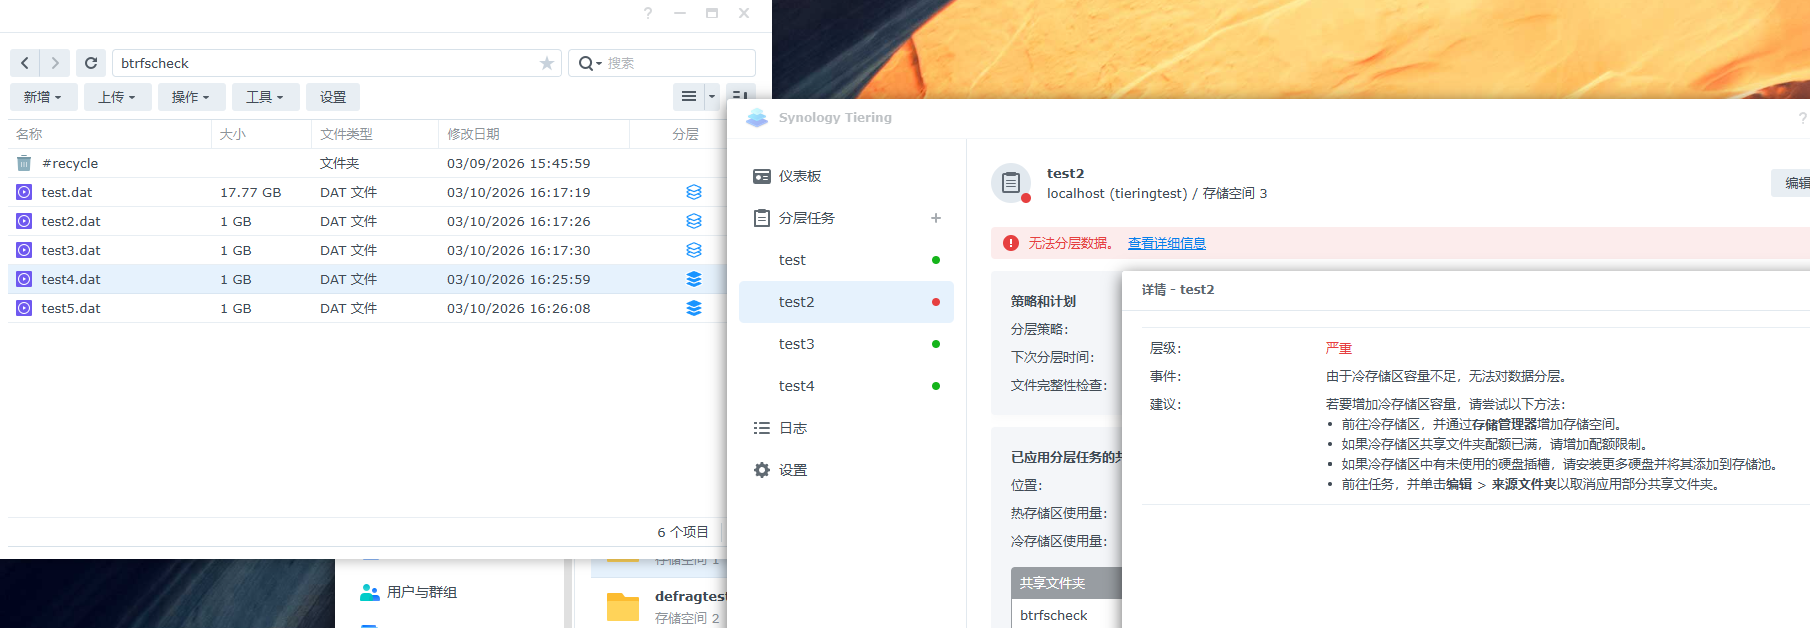Bookmark the path with the star icon
Screen dimensions: 1810x628
coord(546,63)
